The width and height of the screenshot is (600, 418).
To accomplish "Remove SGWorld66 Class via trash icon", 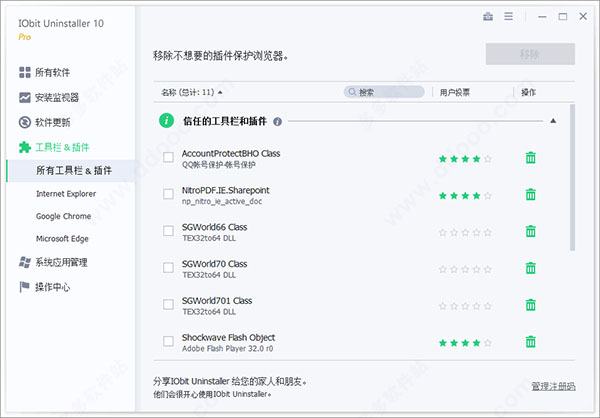I will coord(530,231).
